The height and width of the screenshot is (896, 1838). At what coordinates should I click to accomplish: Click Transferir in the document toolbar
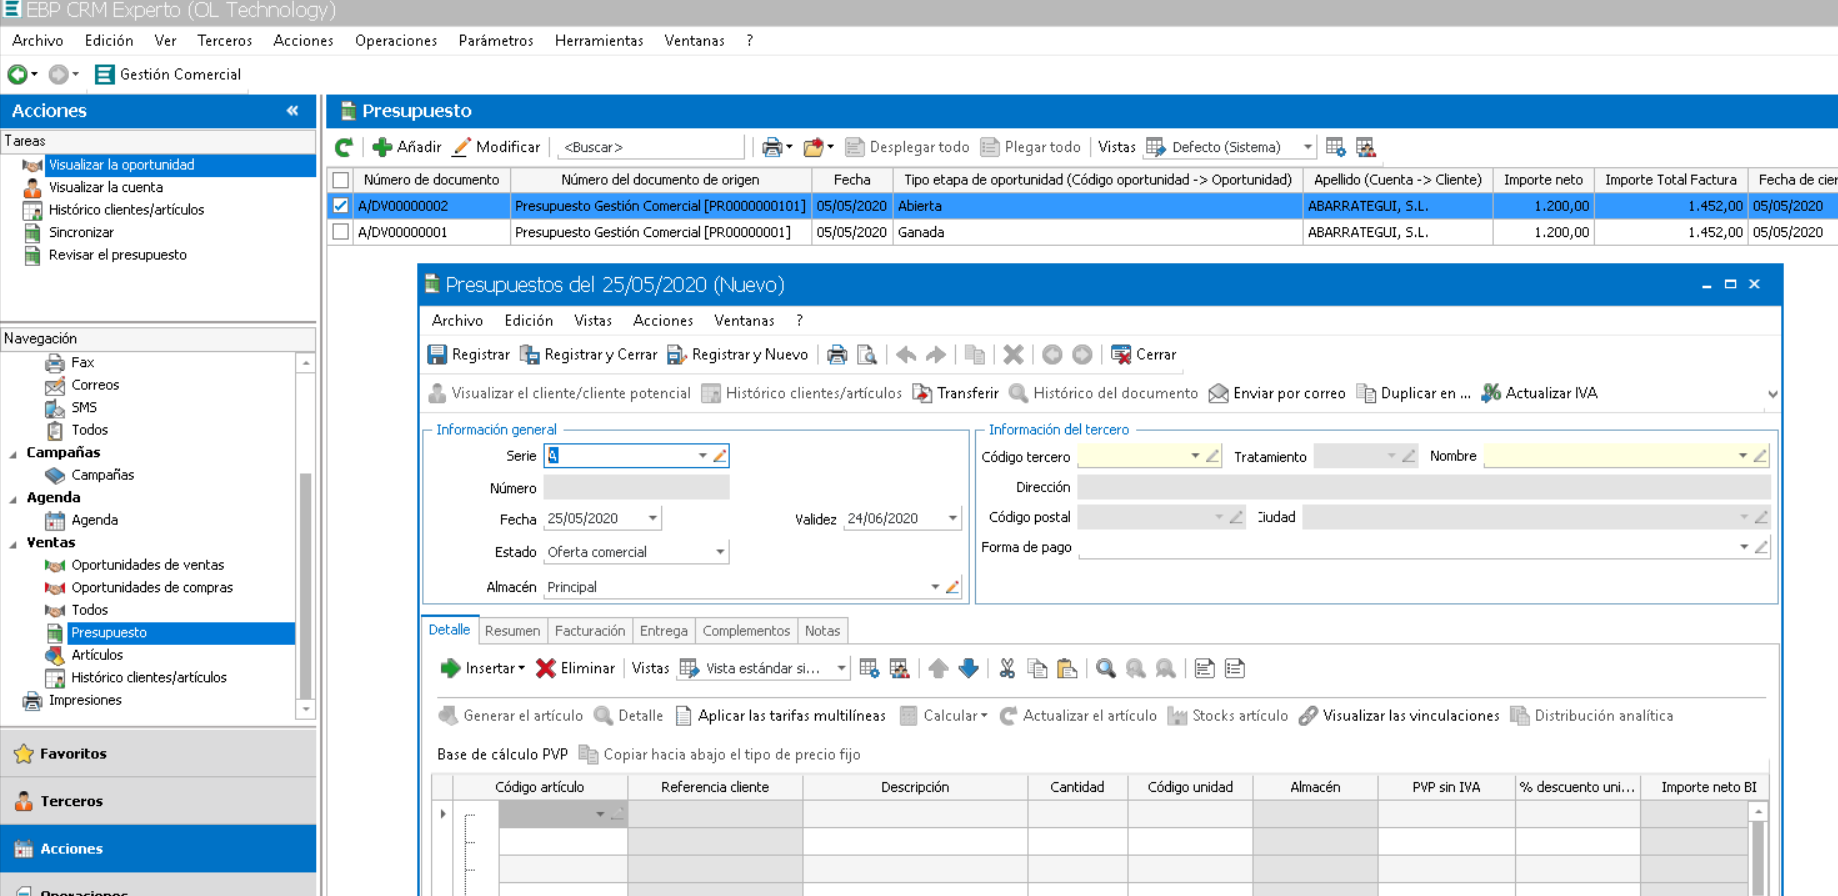[955, 393]
